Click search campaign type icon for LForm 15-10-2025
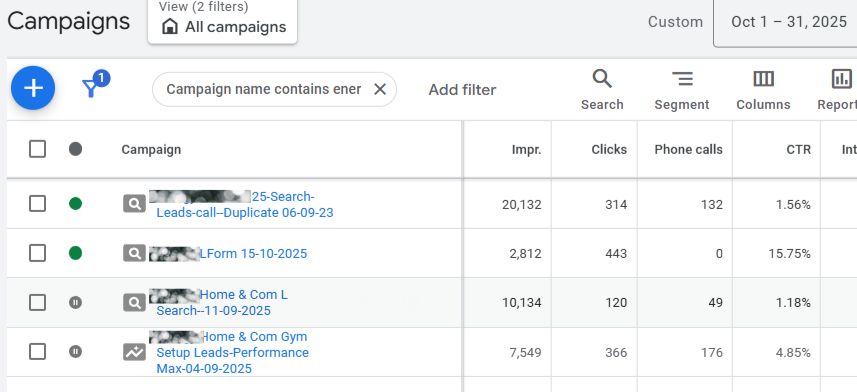 134,253
